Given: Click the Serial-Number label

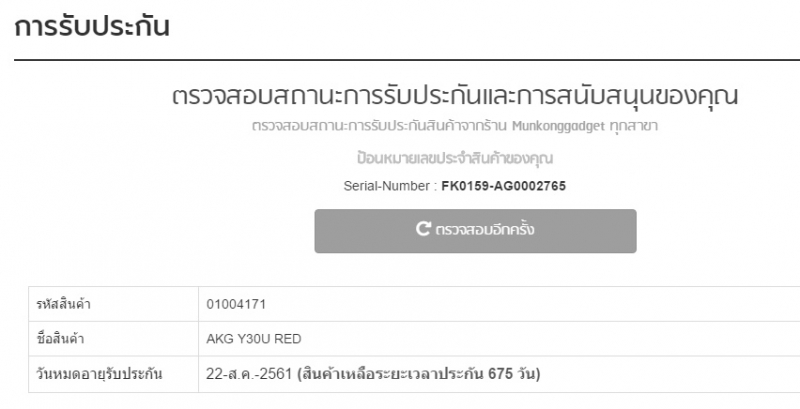Looking at the screenshot, I should pyautogui.click(x=387, y=185).
